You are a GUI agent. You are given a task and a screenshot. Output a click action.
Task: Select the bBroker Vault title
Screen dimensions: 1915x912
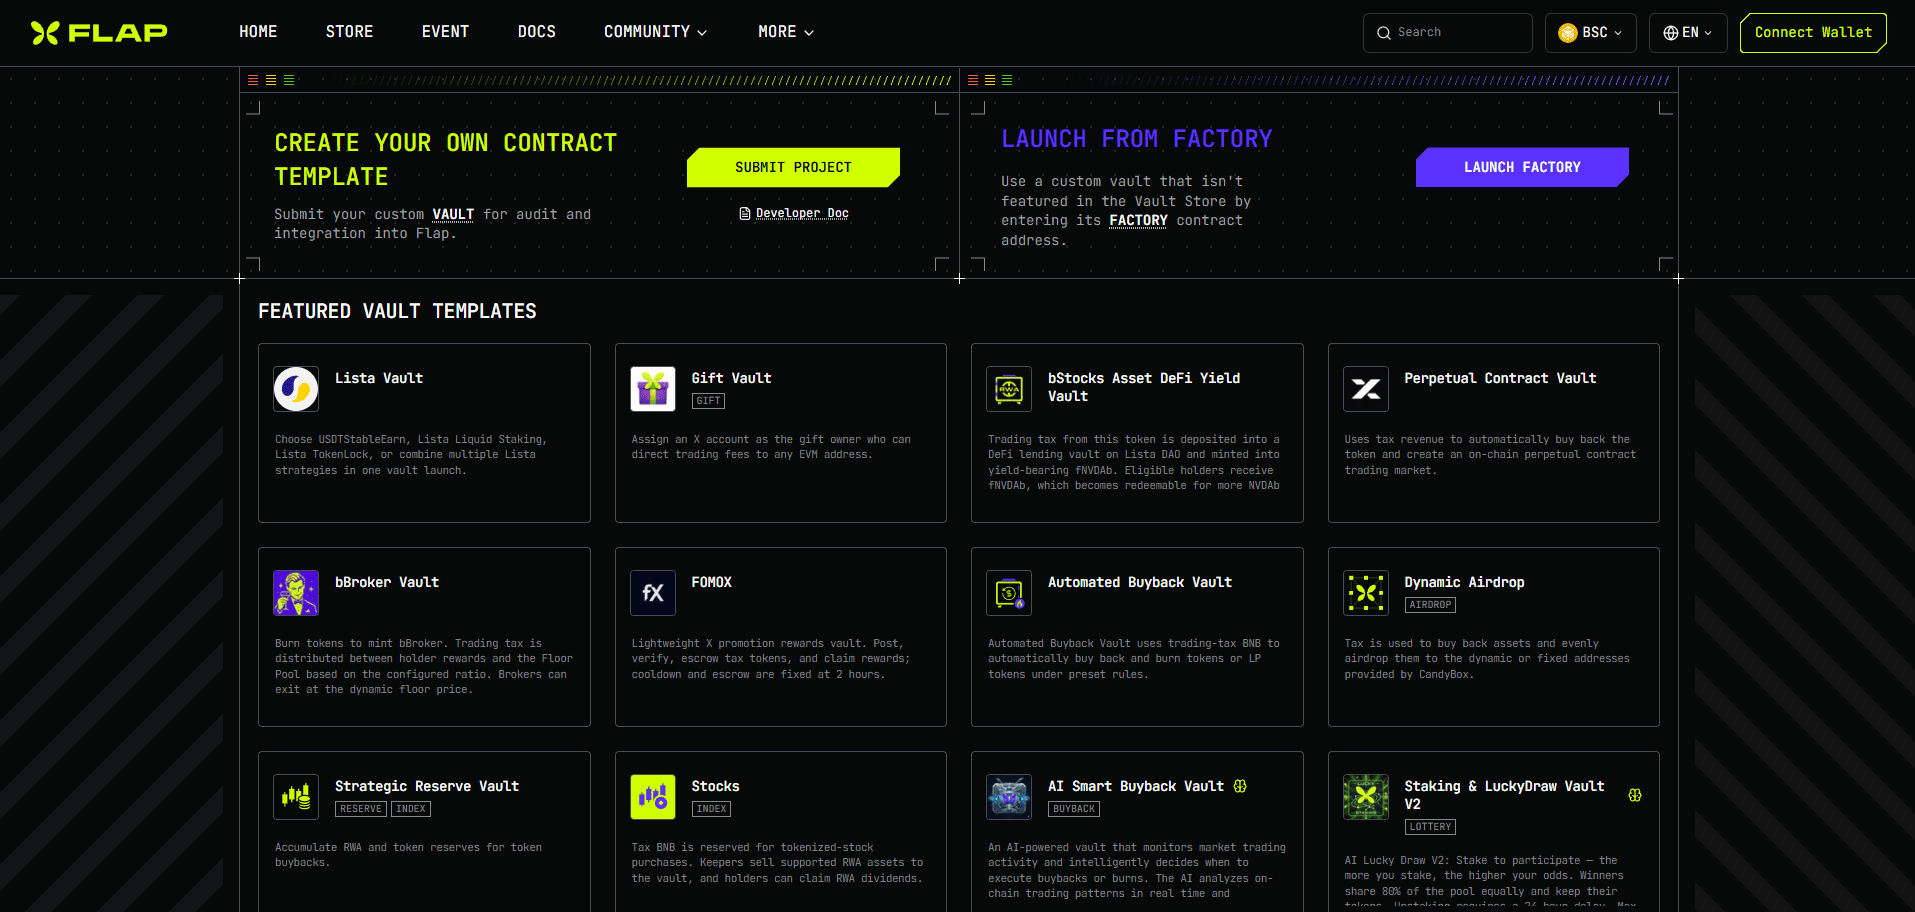tap(387, 582)
